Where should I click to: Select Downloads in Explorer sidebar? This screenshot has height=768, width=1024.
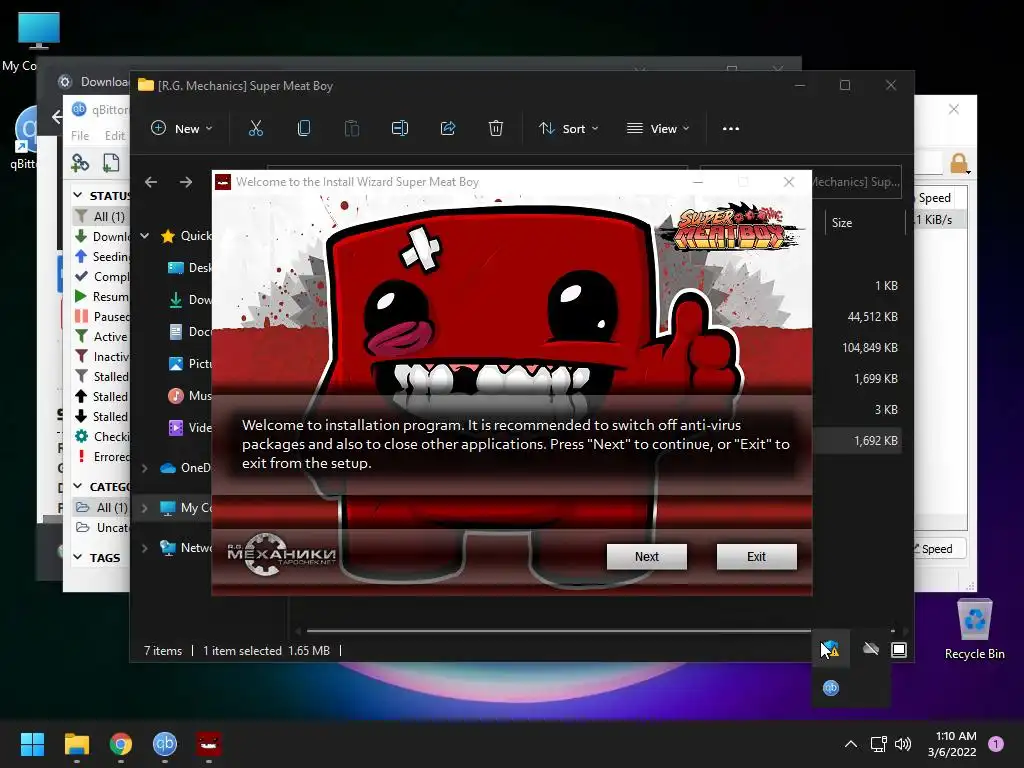189,300
